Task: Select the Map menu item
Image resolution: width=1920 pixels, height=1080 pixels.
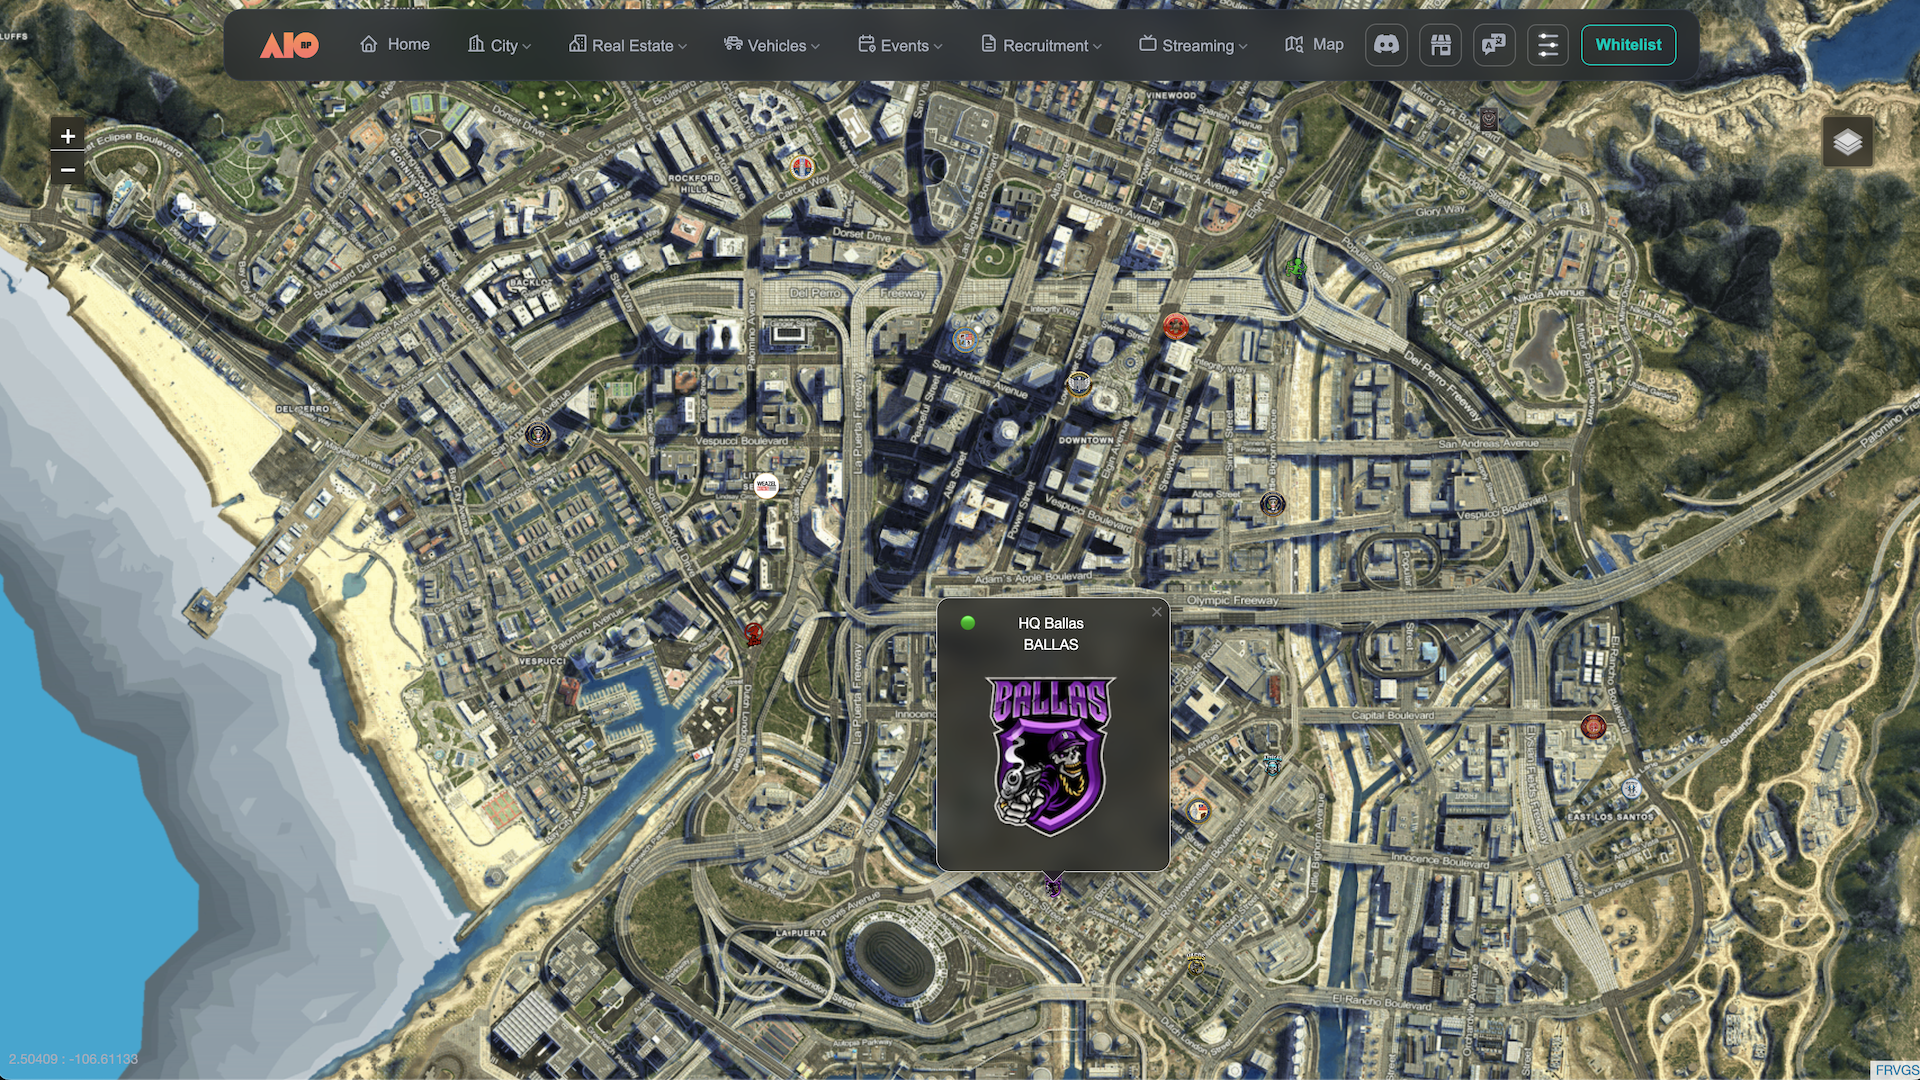Action: [x=1314, y=45]
